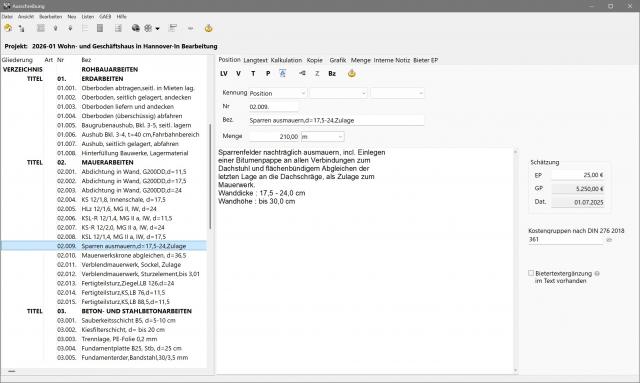Click the yellow icon right of Bz
Image resolution: width=640 pixels, height=383 pixels.
tap(351, 73)
